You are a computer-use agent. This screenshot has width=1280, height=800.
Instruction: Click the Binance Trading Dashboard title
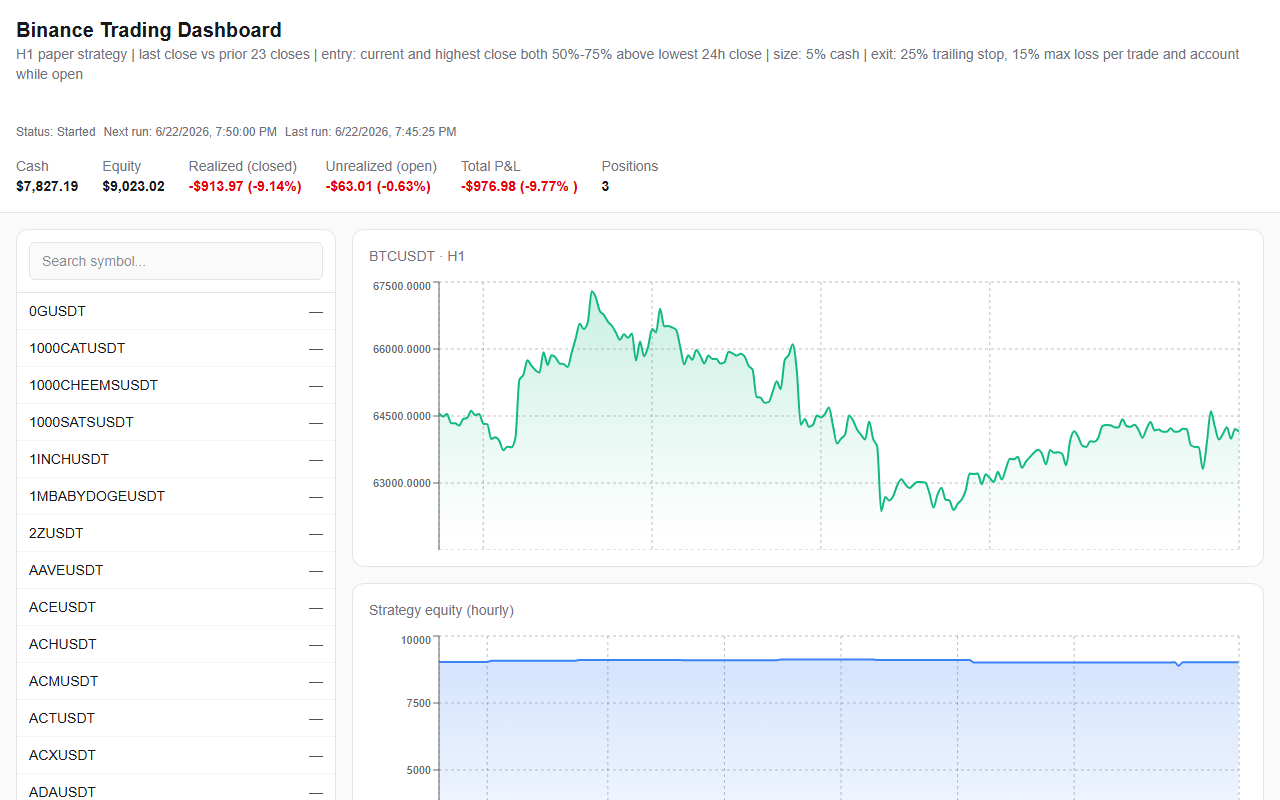pos(149,30)
